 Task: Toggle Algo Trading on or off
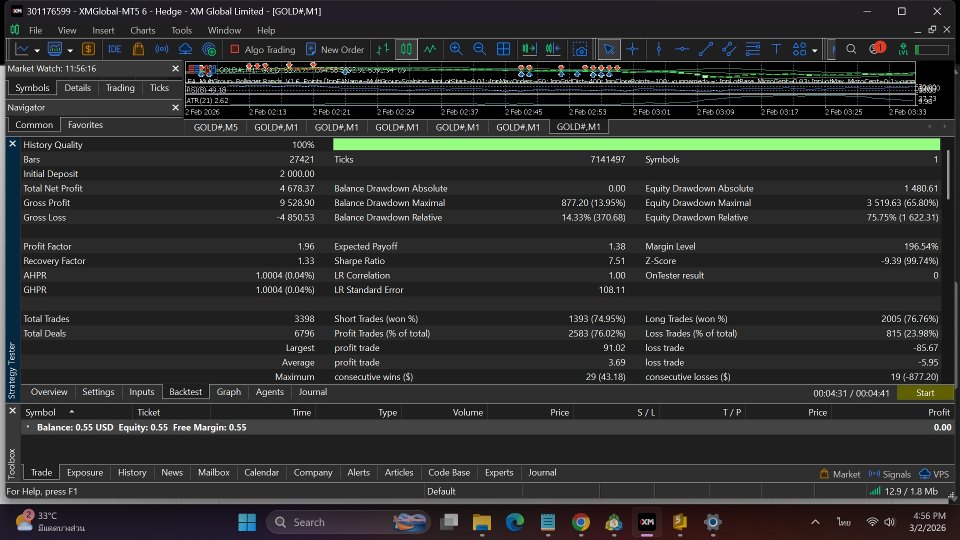pos(262,49)
